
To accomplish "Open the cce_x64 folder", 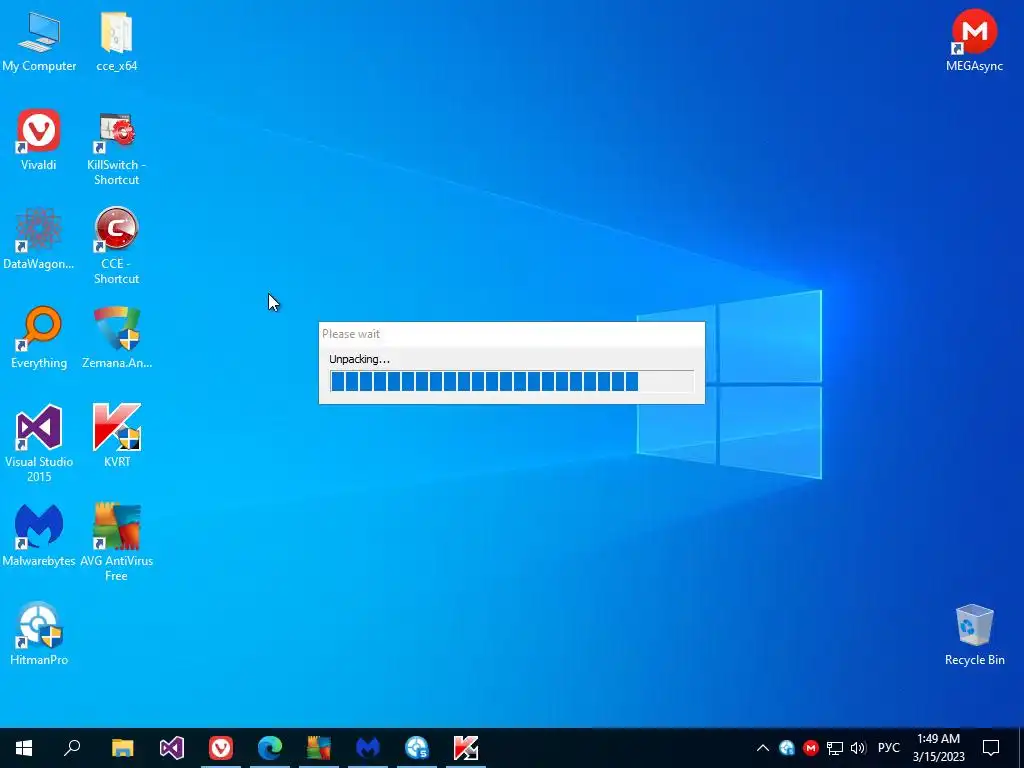I will click(116, 40).
